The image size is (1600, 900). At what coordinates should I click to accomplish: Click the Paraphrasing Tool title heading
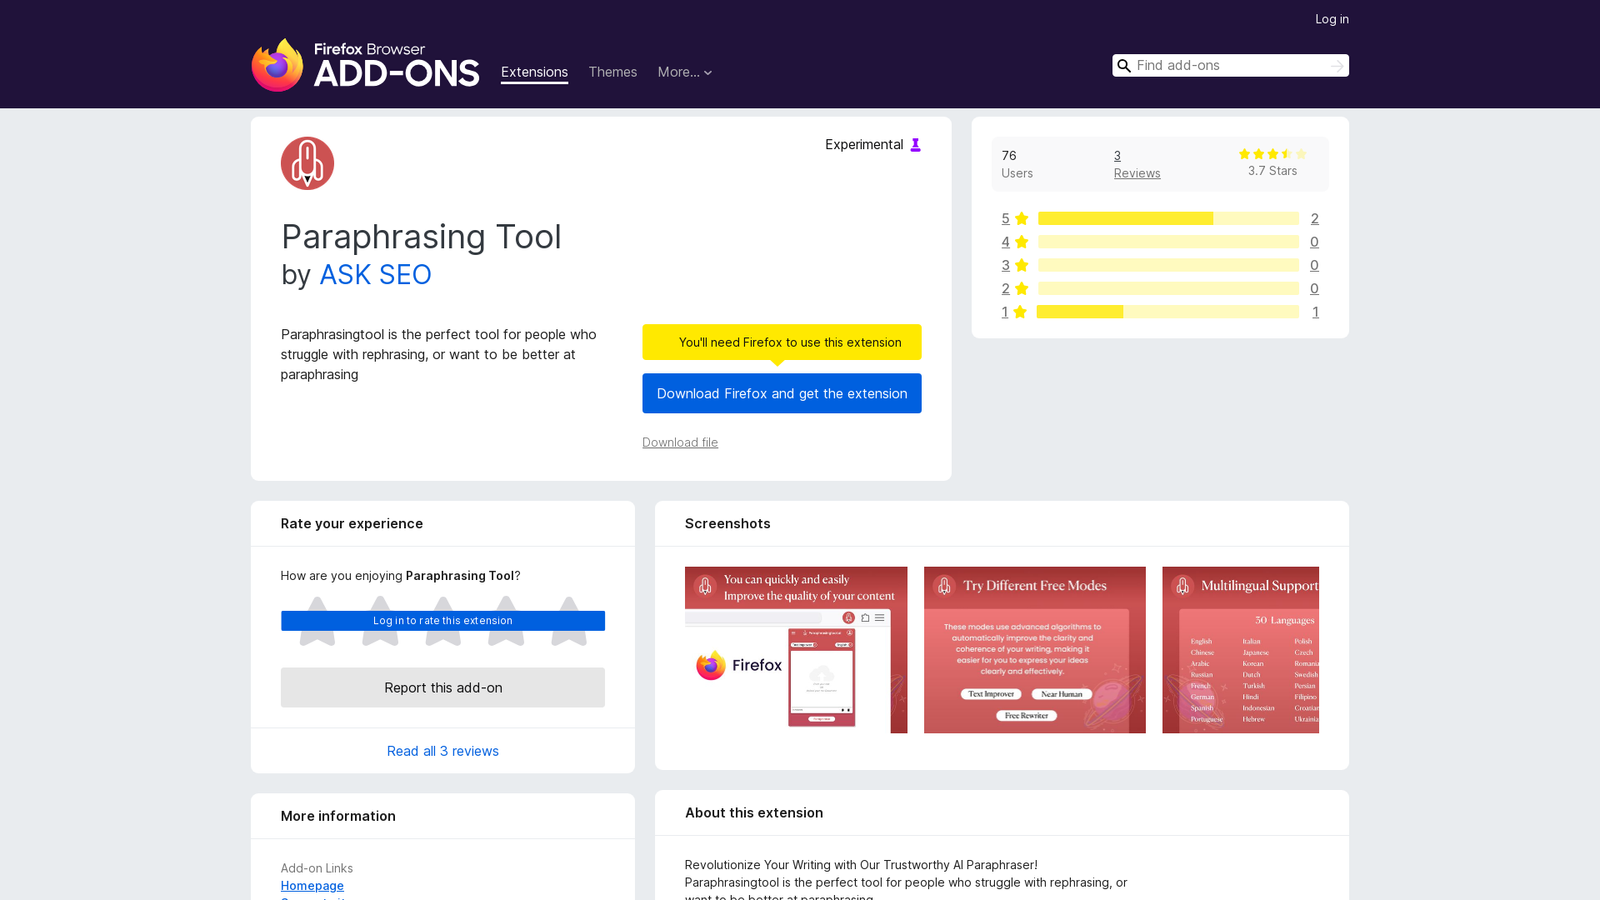pos(421,237)
